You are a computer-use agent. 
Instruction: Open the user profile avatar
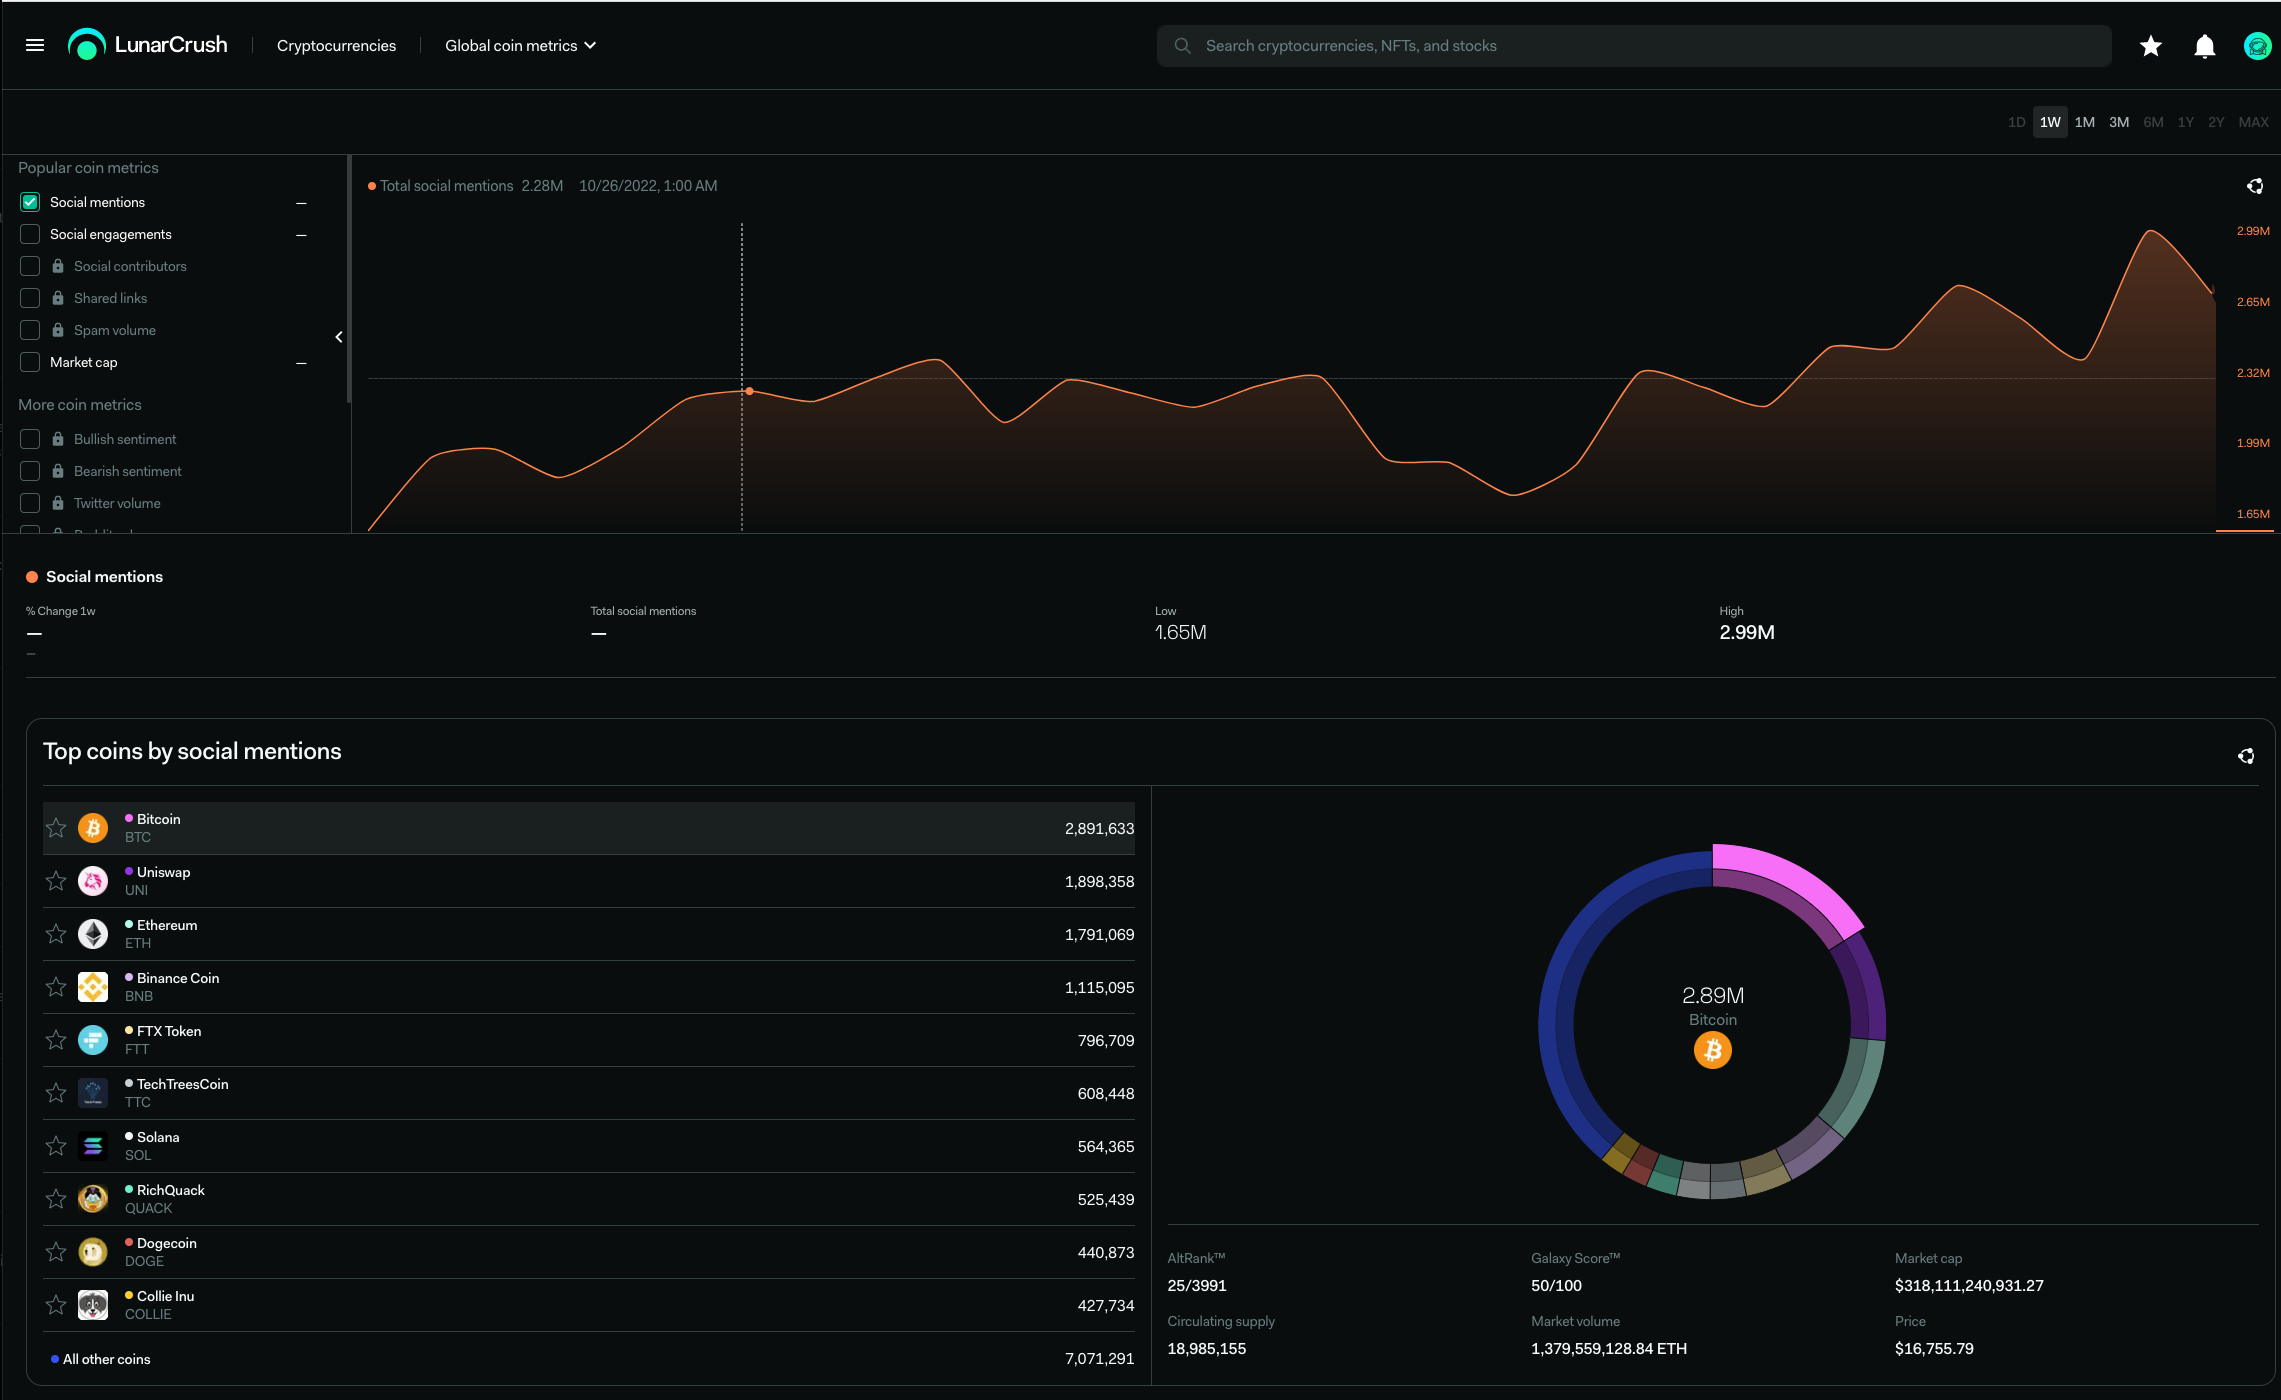point(2257,46)
